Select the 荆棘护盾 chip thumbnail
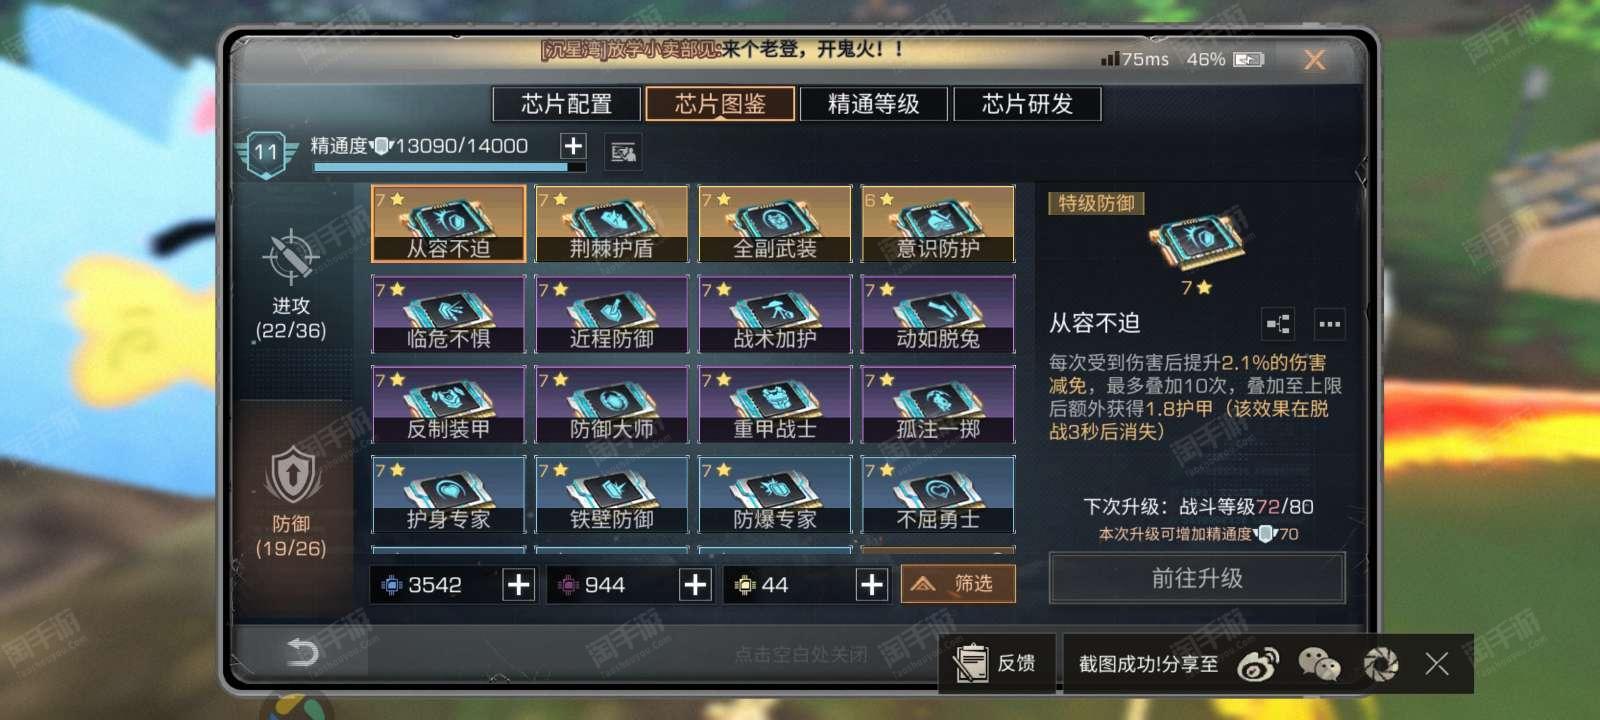 tap(612, 224)
